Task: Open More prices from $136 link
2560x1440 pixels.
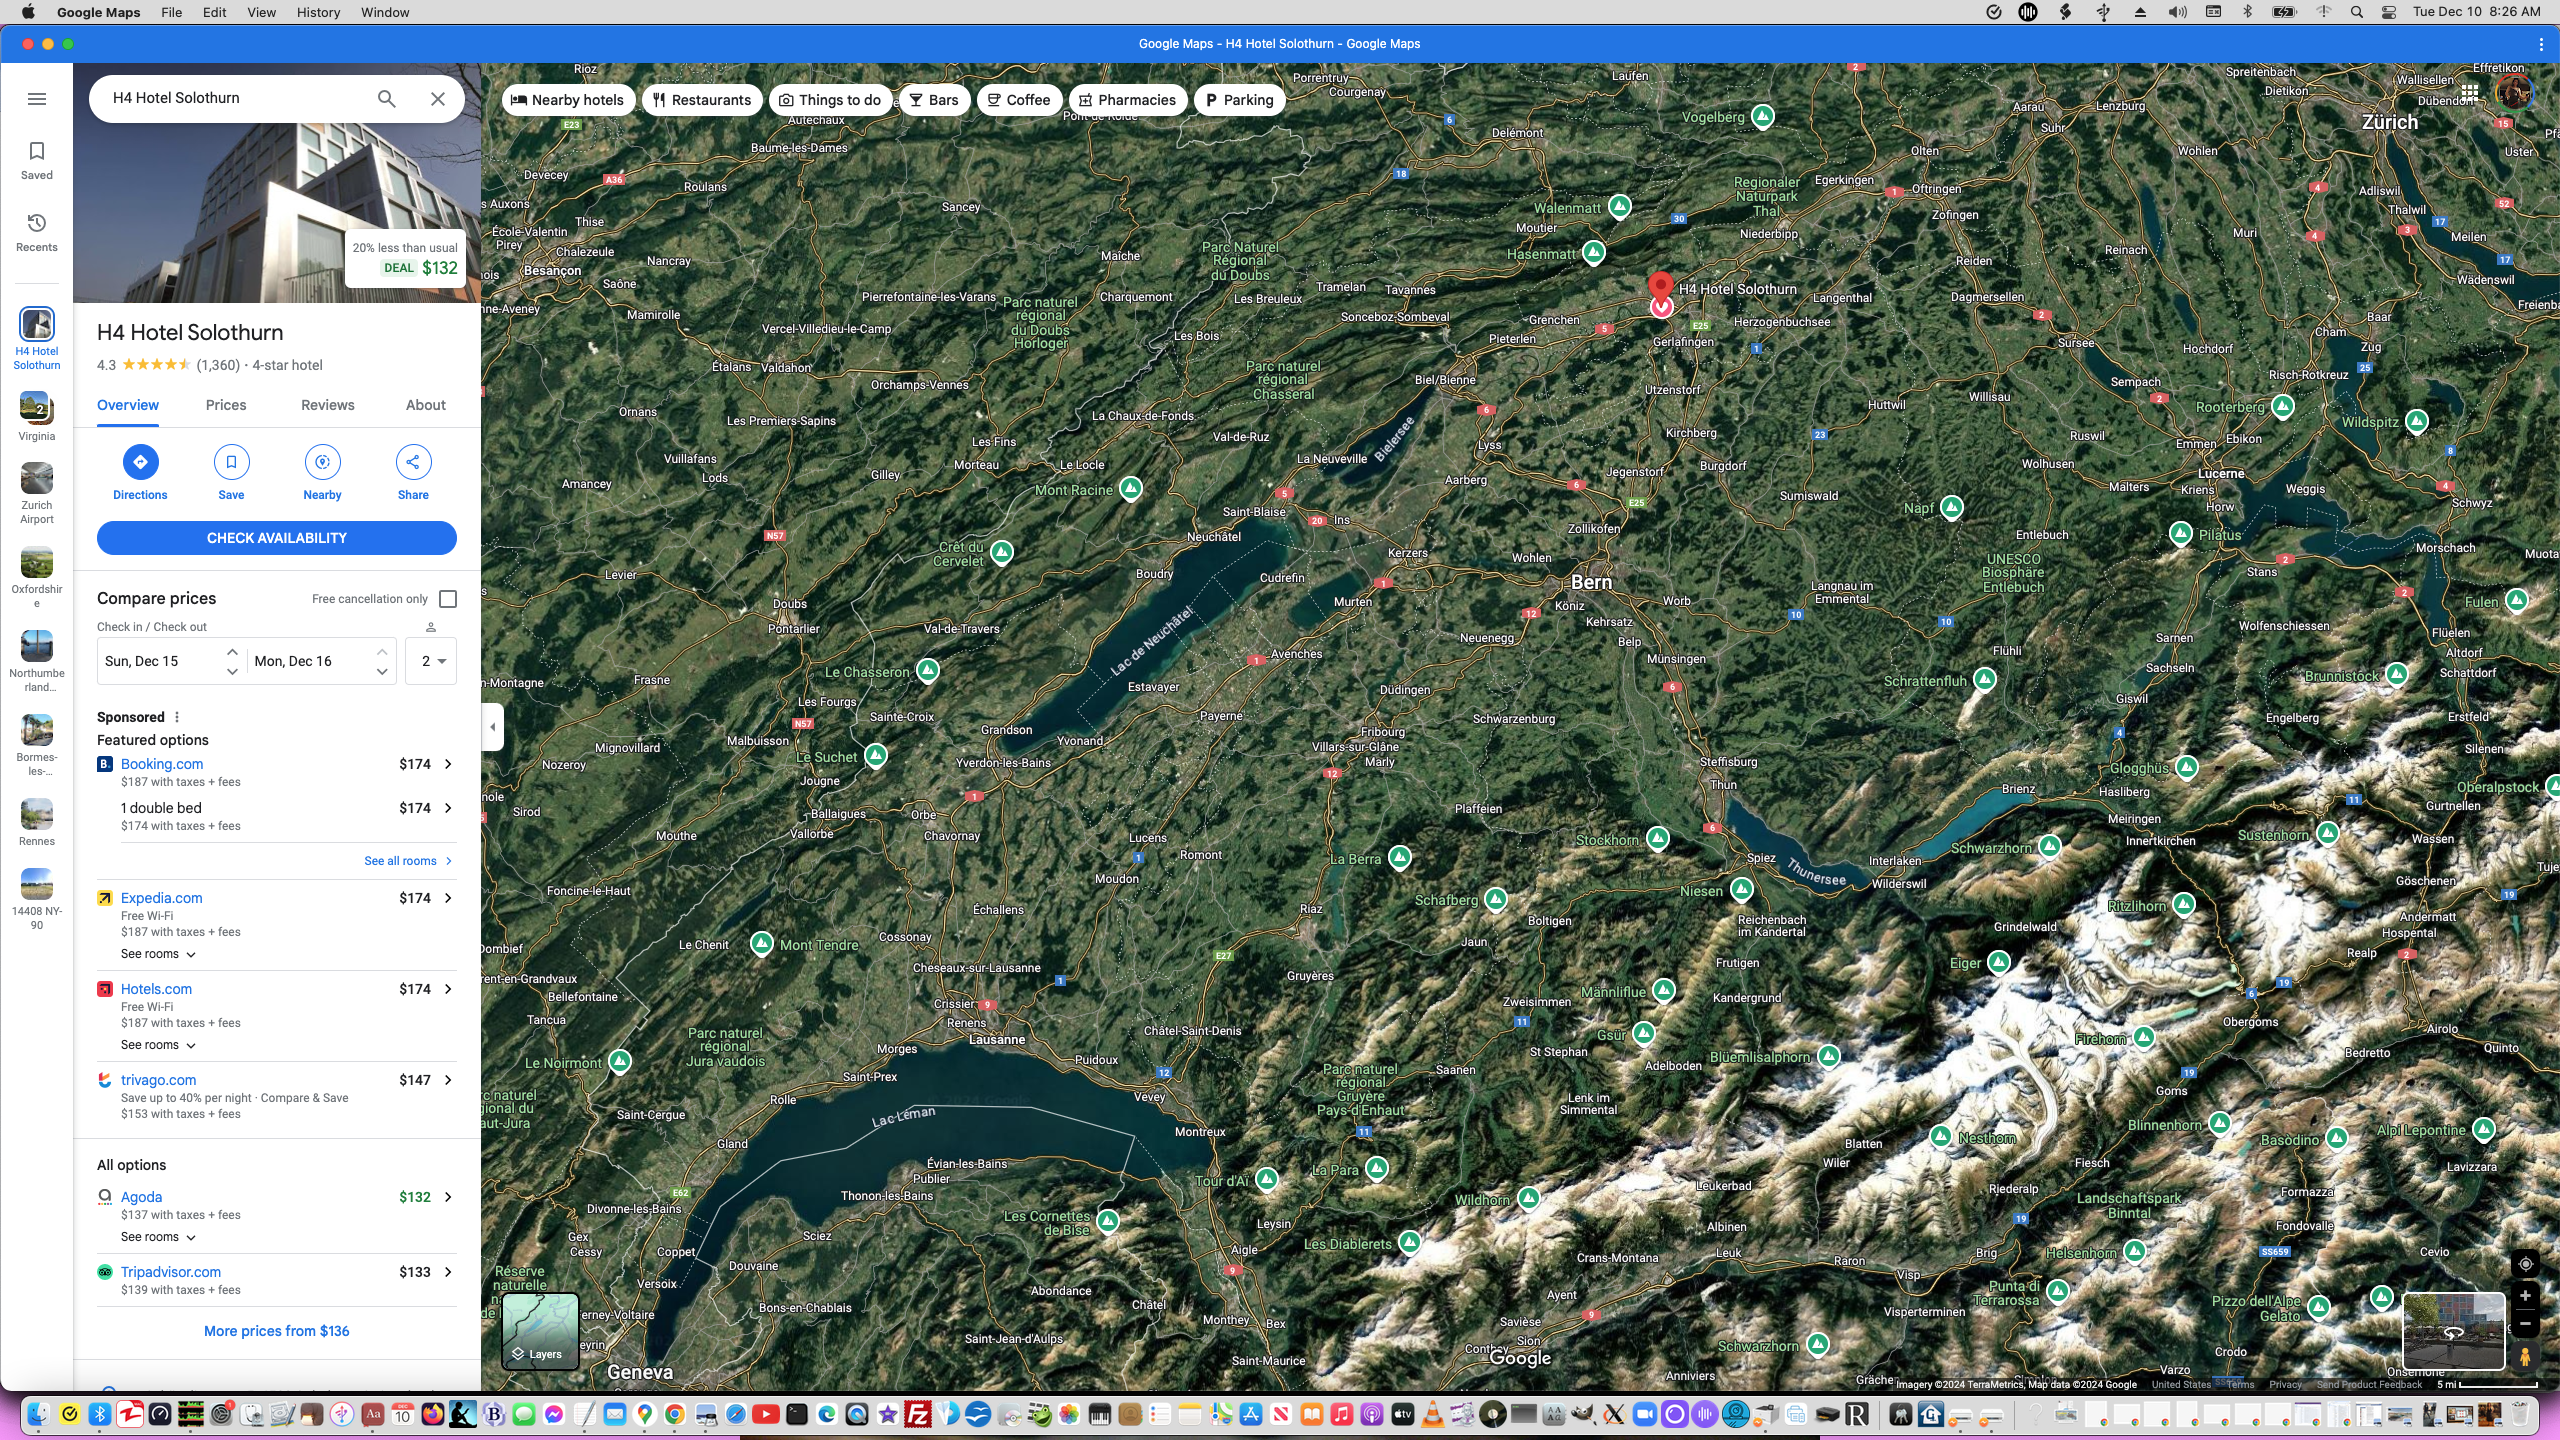Action: click(277, 1331)
